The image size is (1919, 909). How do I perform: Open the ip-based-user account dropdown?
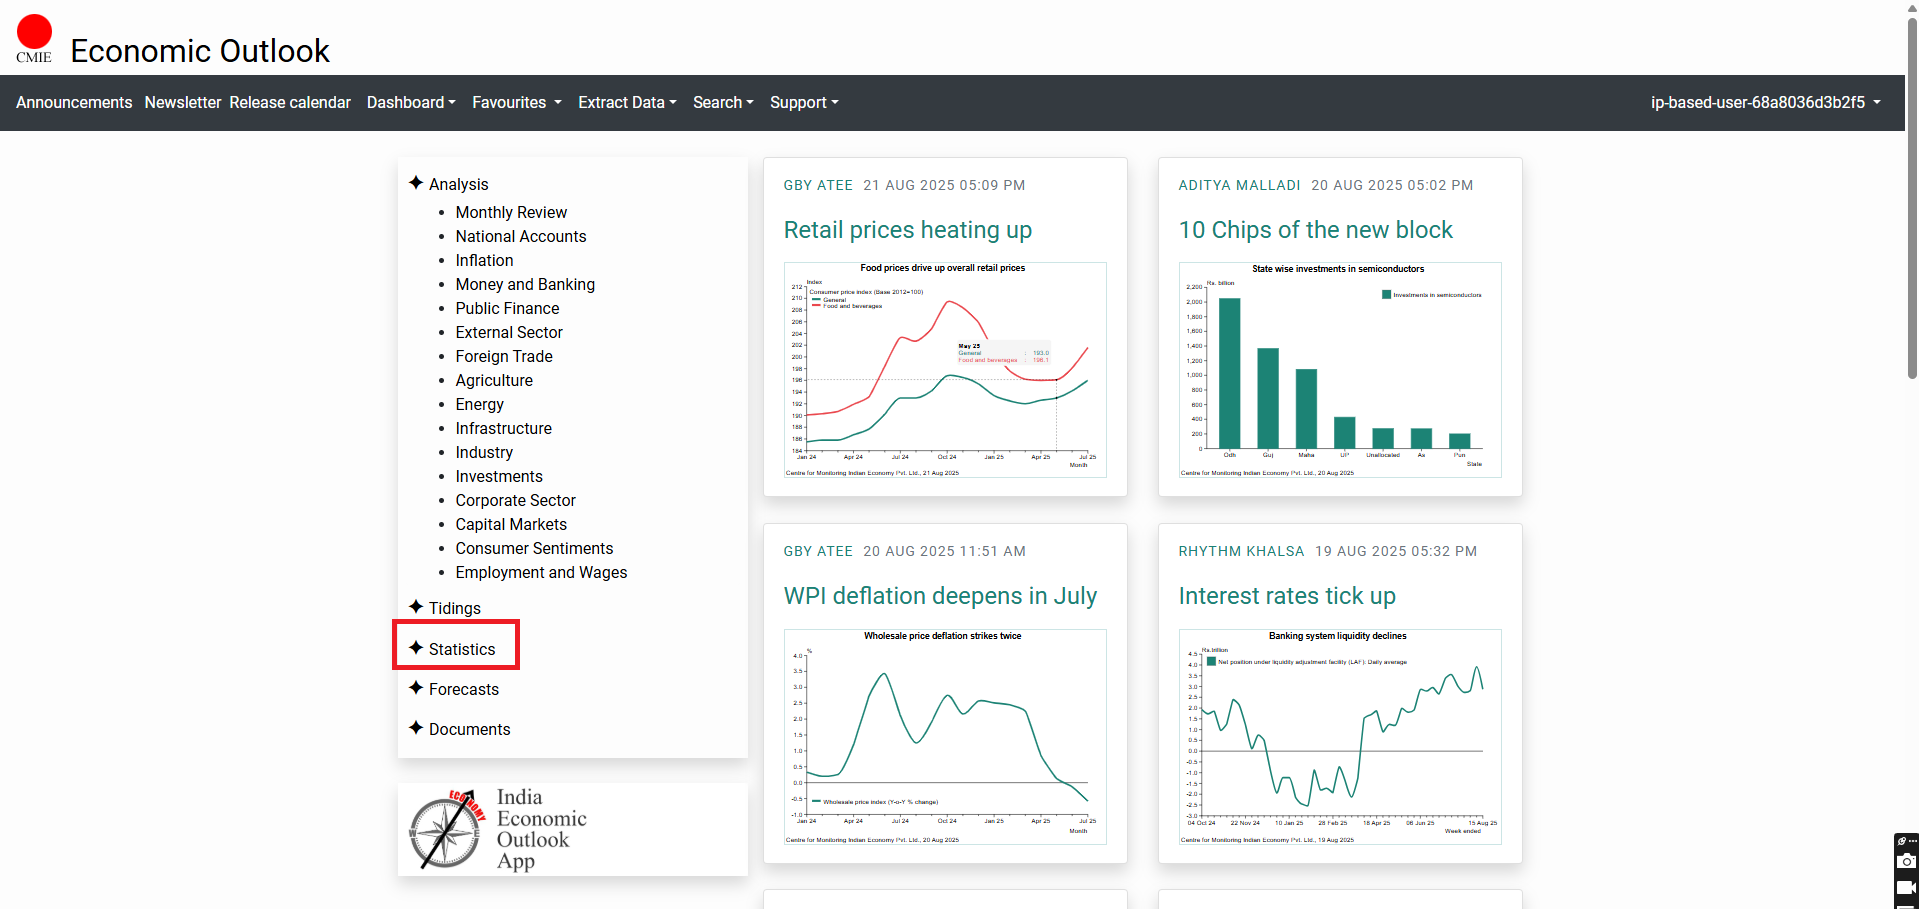(x=1765, y=103)
